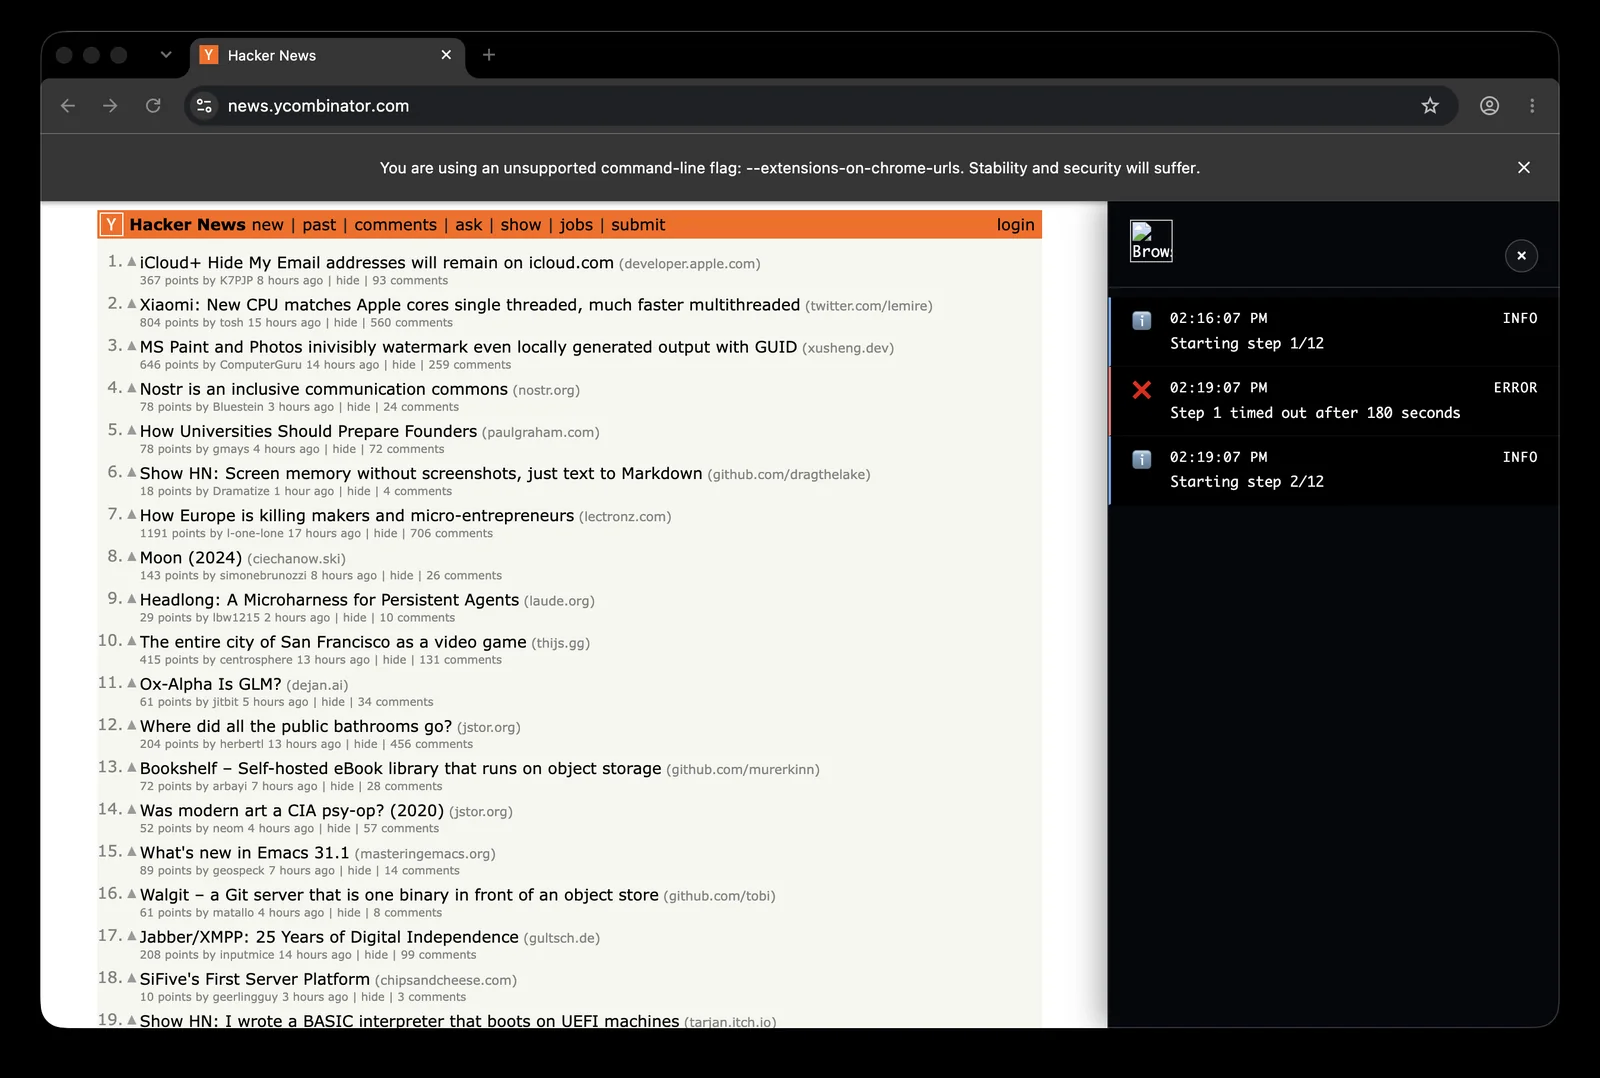Screen dimensions: 1600x1078
Task: Upvote the modern art CIA psy-op story
Action: 131,809
